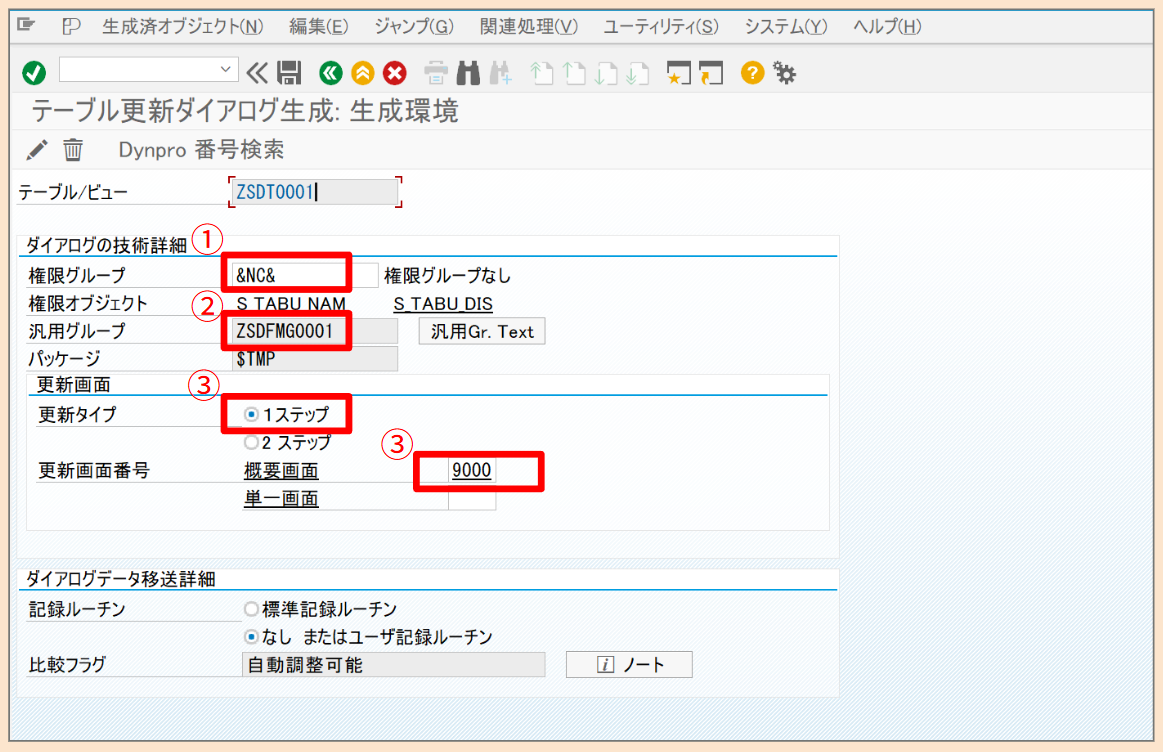Select the 1ステップ radio button
1163x752 pixels.
coord(251,415)
